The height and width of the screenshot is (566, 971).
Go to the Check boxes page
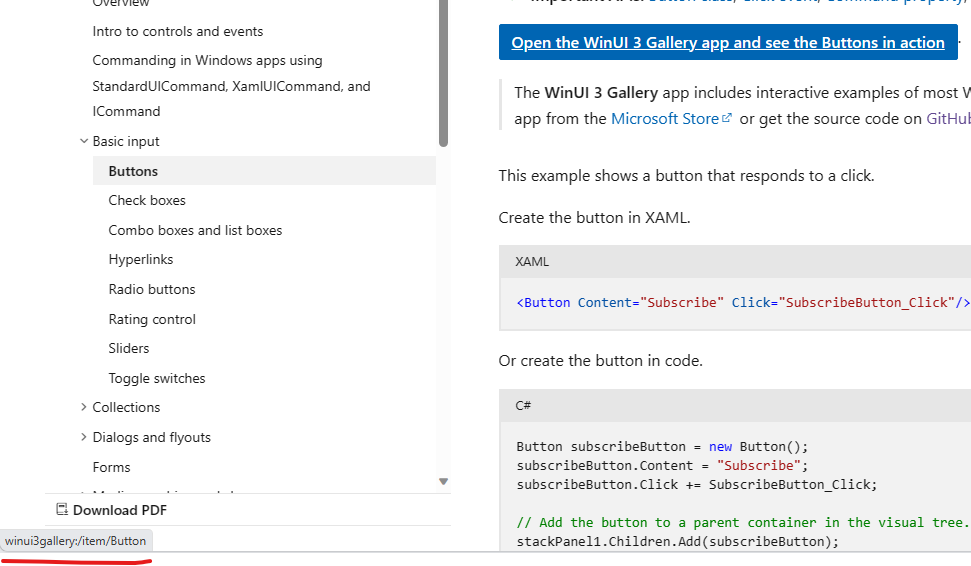[147, 200]
